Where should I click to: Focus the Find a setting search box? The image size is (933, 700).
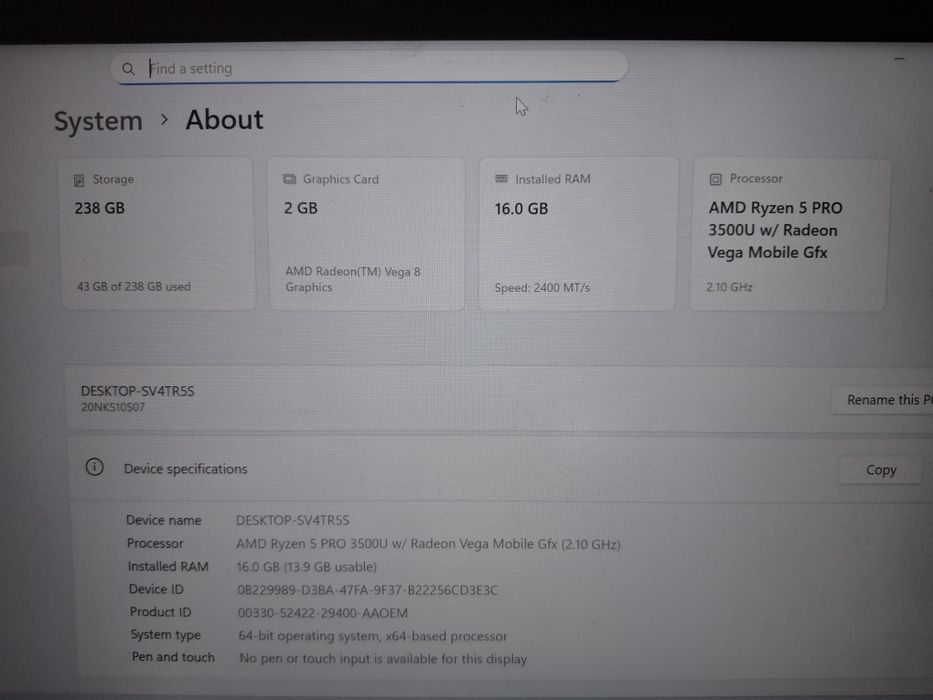[369, 67]
